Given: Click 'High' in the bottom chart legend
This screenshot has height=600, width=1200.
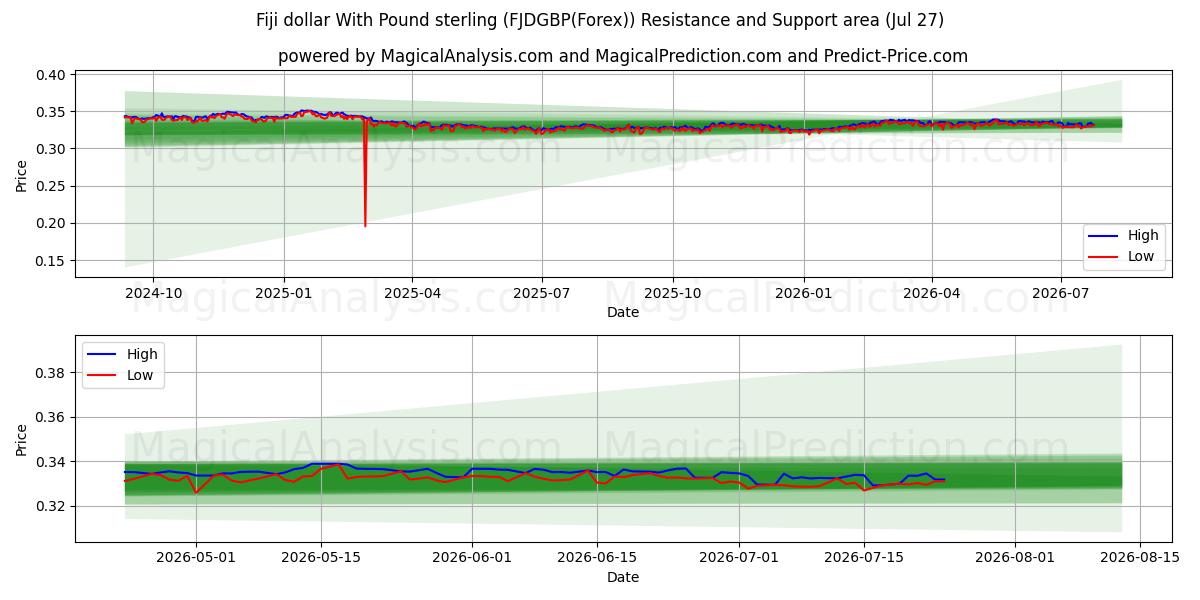Looking at the screenshot, I should pyautogui.click(x=142, y=354).
